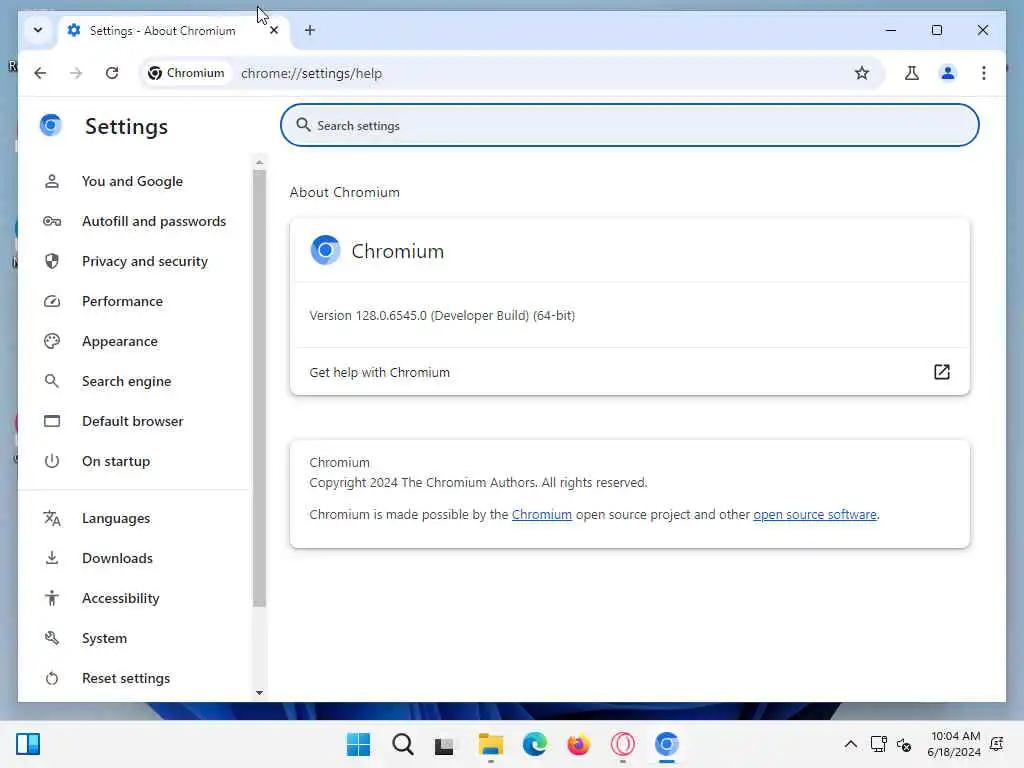Click the magnifier icon beside Search engine
1024x768 pixels.
tap(52, 381)
